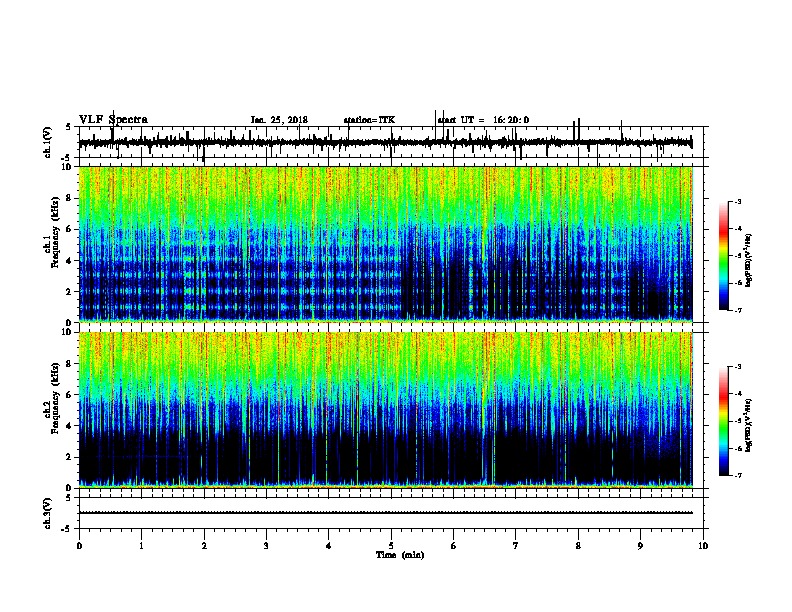Select ch.1 'Frequency (kHz)' axis label

point(55,232)
